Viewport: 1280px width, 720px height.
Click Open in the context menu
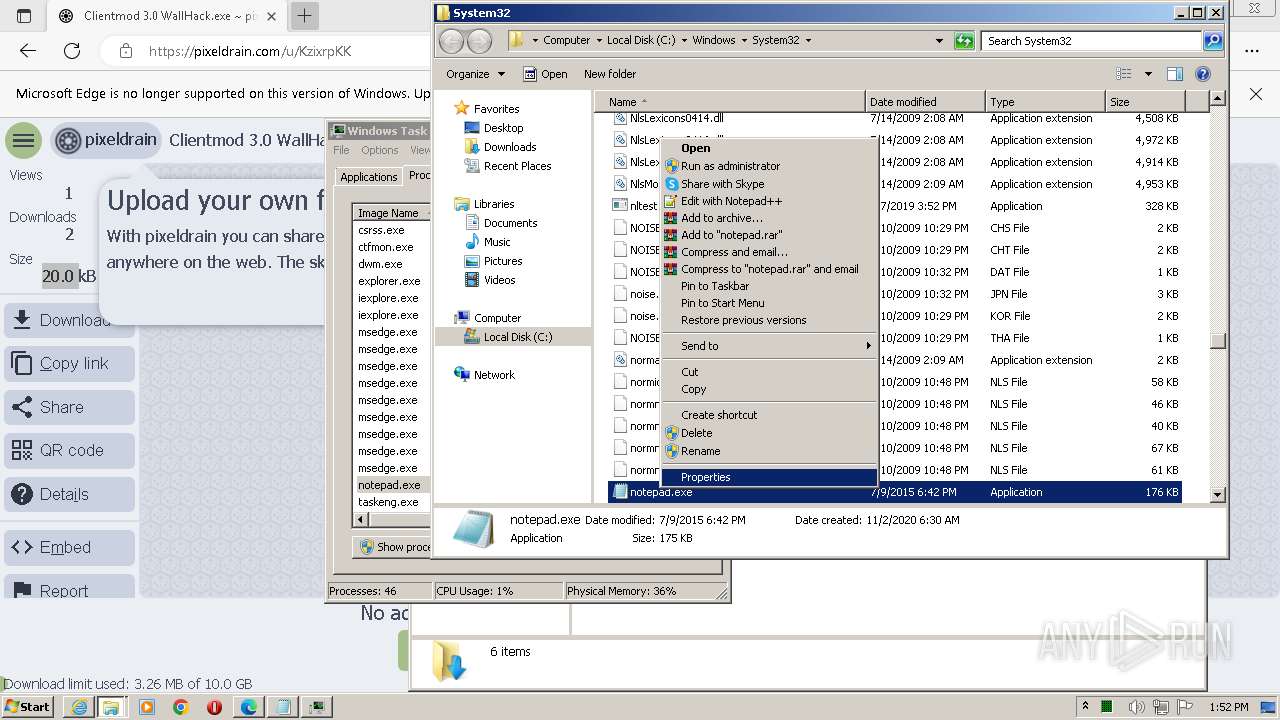click(x=695, y=148)
